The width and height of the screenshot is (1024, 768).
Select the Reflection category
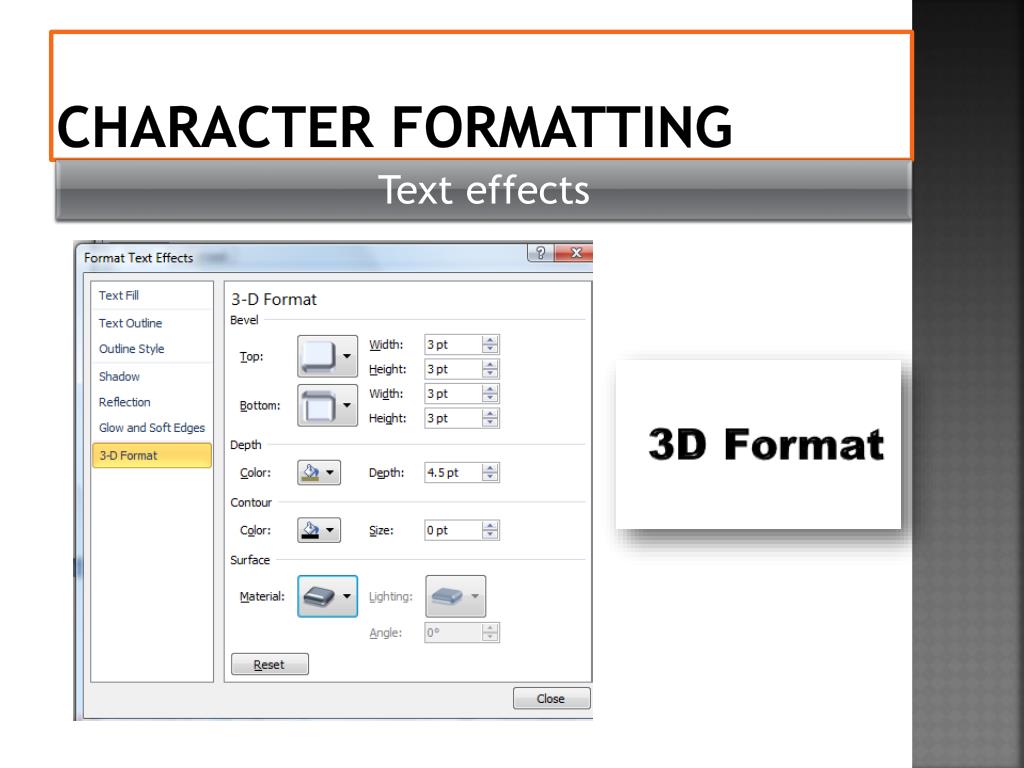124,402
